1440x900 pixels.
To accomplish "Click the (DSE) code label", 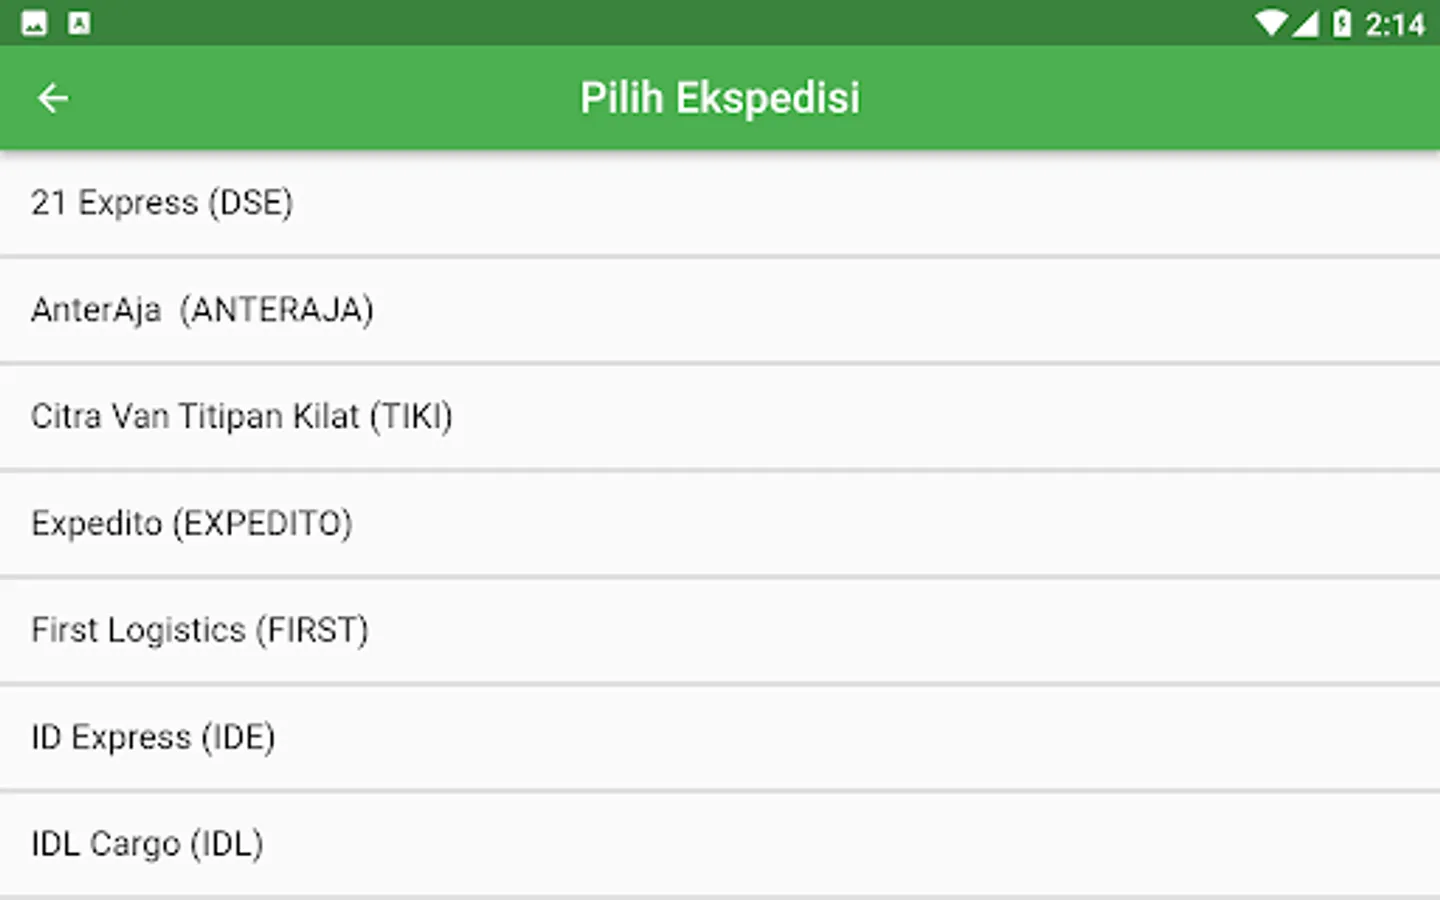I will [251, 203].
